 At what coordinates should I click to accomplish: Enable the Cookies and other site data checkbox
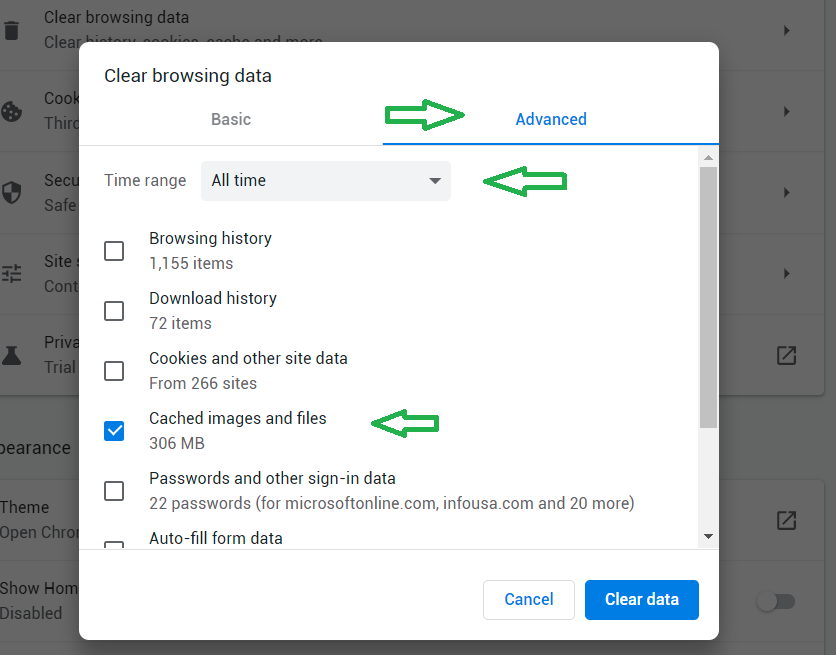coord(114,371)
